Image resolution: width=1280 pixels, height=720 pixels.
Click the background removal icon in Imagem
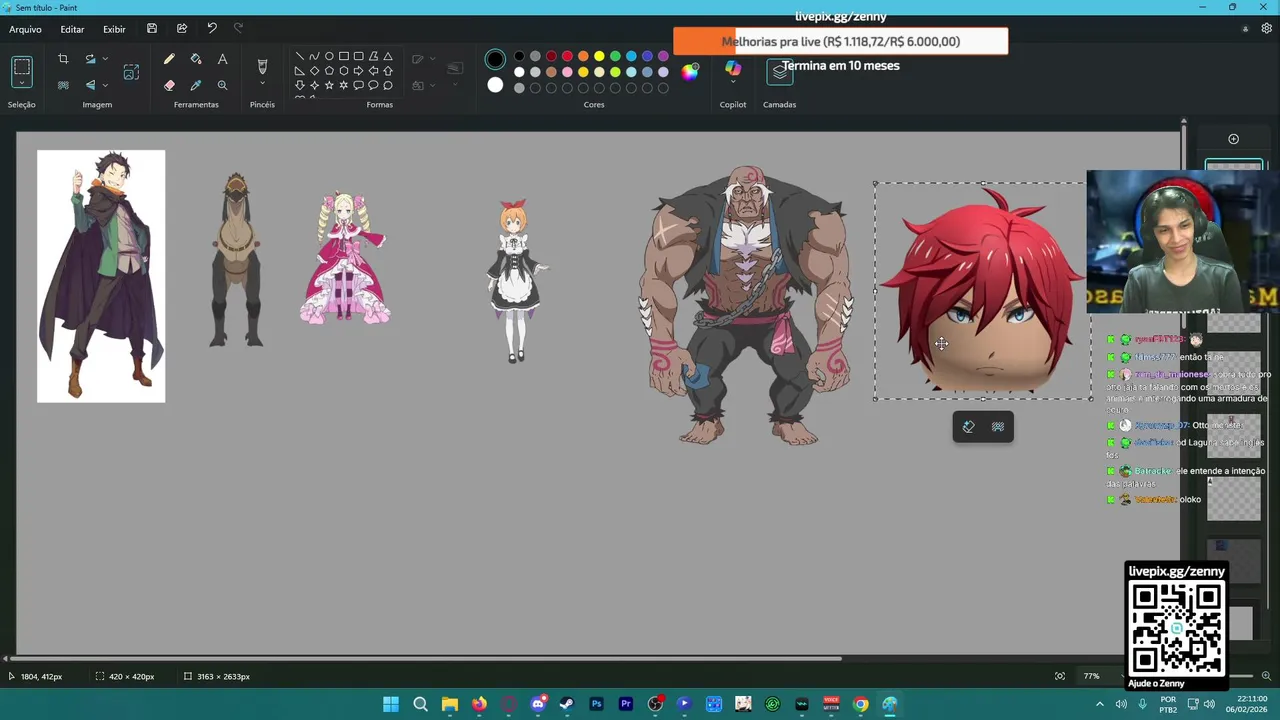coord(63,85)
